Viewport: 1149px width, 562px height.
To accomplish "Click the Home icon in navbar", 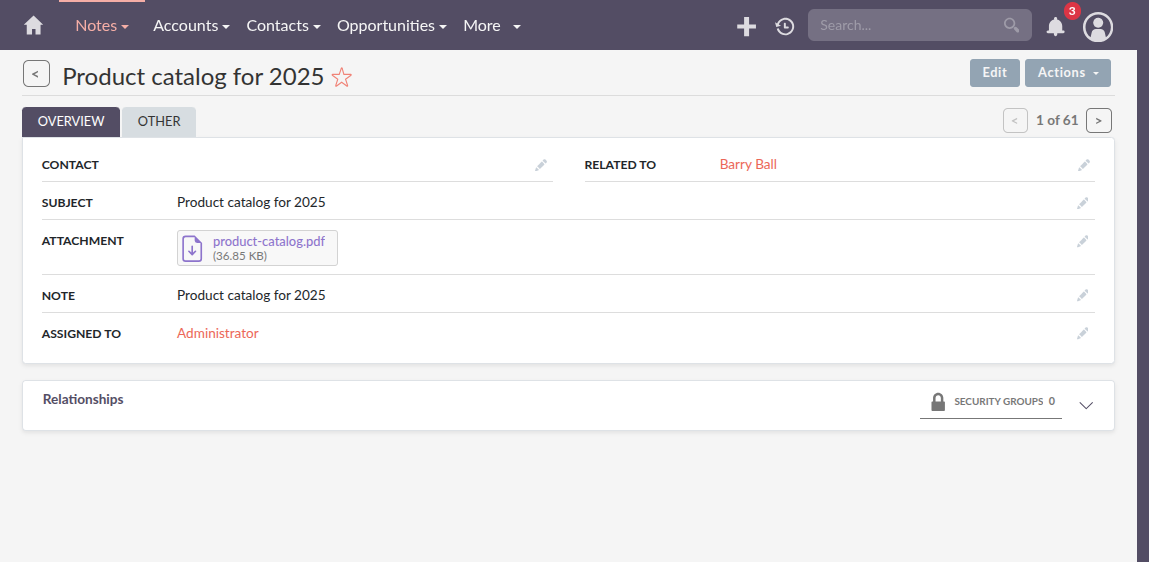I will click(x=34, y=26).
